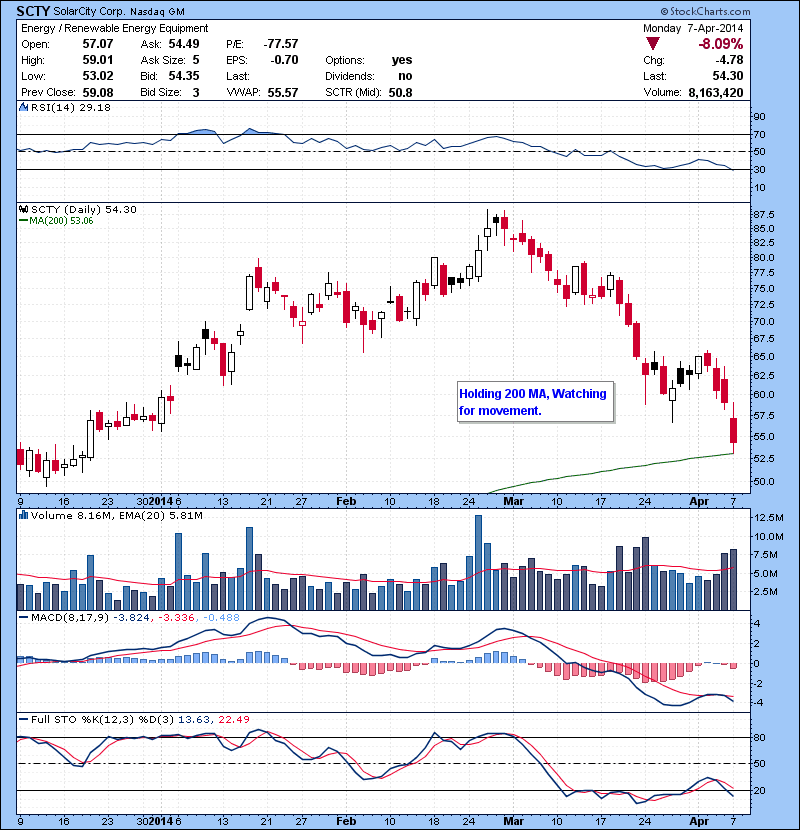Click the Dividends no value
The image size is (800, 830).
pyautogui.click(x=405, y=76)
